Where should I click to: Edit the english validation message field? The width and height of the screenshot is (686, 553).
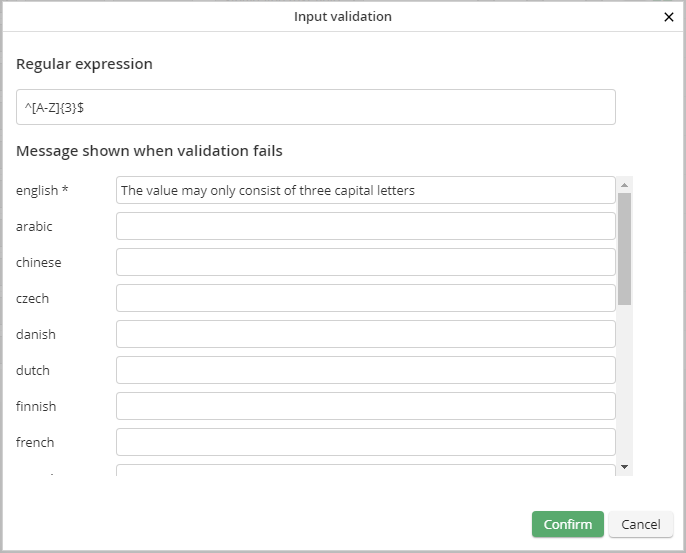pos(366,190)
